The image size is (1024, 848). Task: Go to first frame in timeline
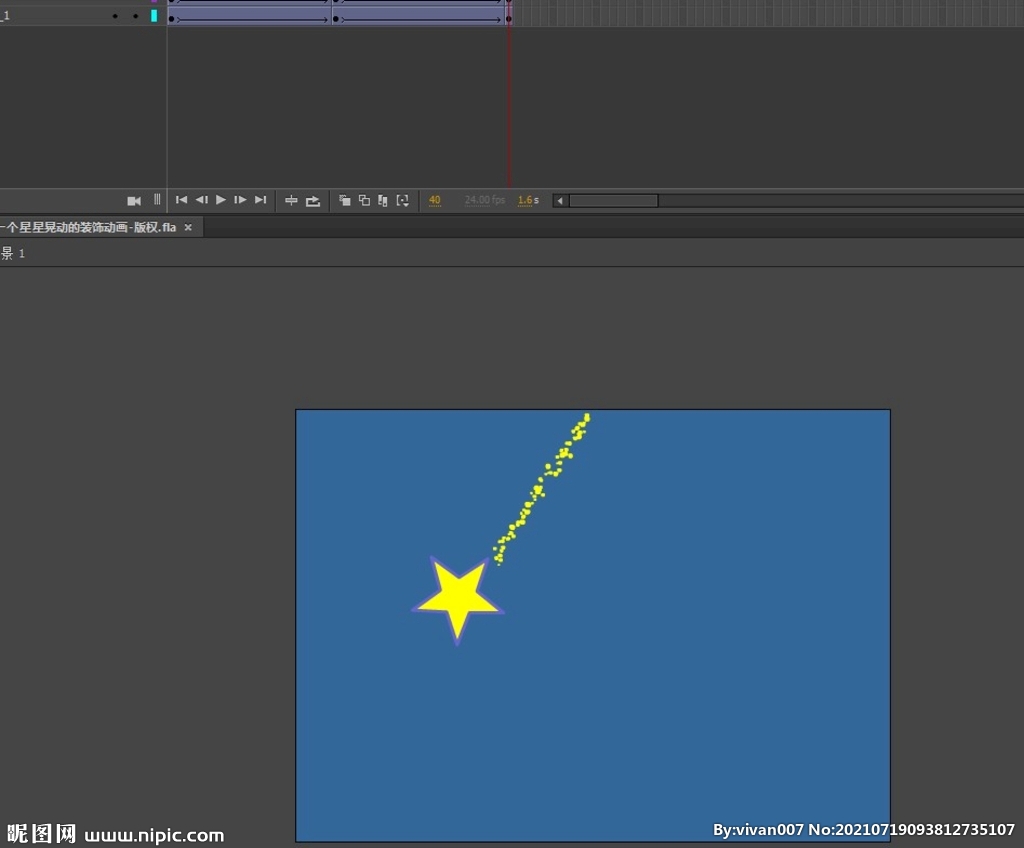pos(182,200)
